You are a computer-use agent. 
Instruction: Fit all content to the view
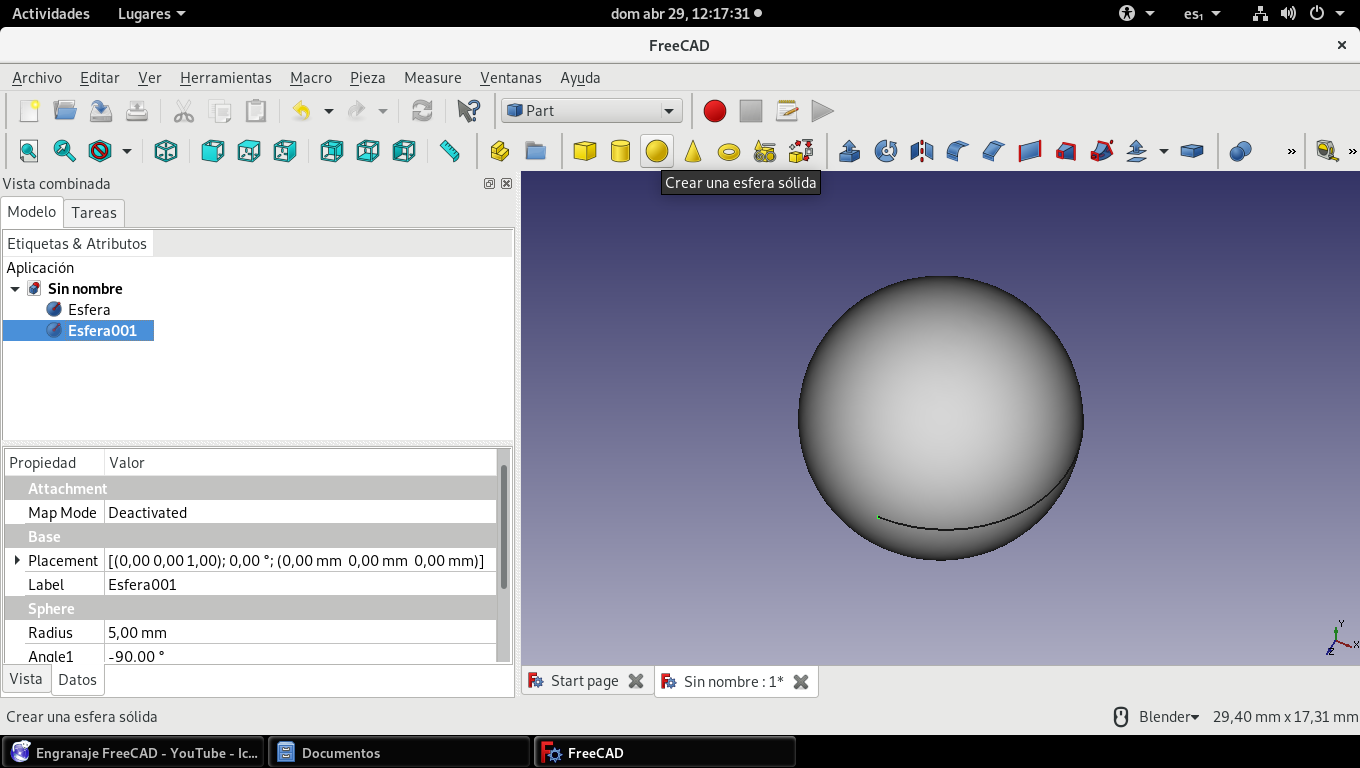pyautogui.click(x=29, y=151)
